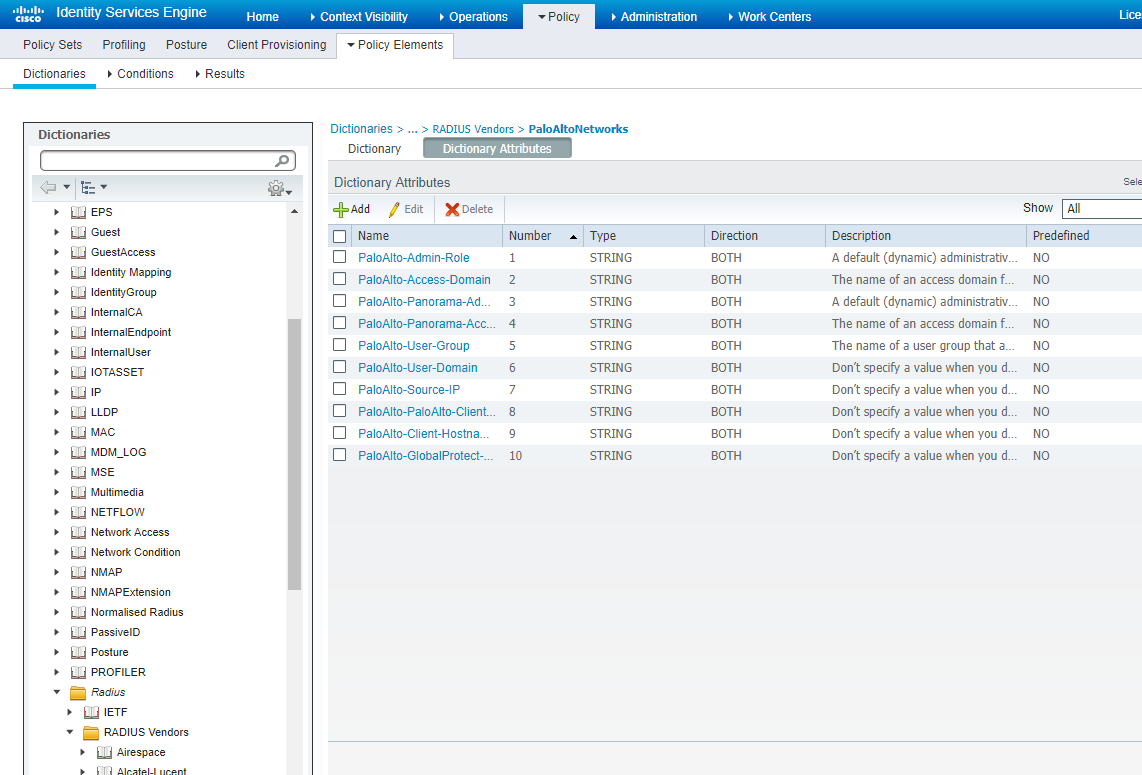
Task: Open the PaloAlto-Panorama-Acc... attribute link
Action: [427, 323]
